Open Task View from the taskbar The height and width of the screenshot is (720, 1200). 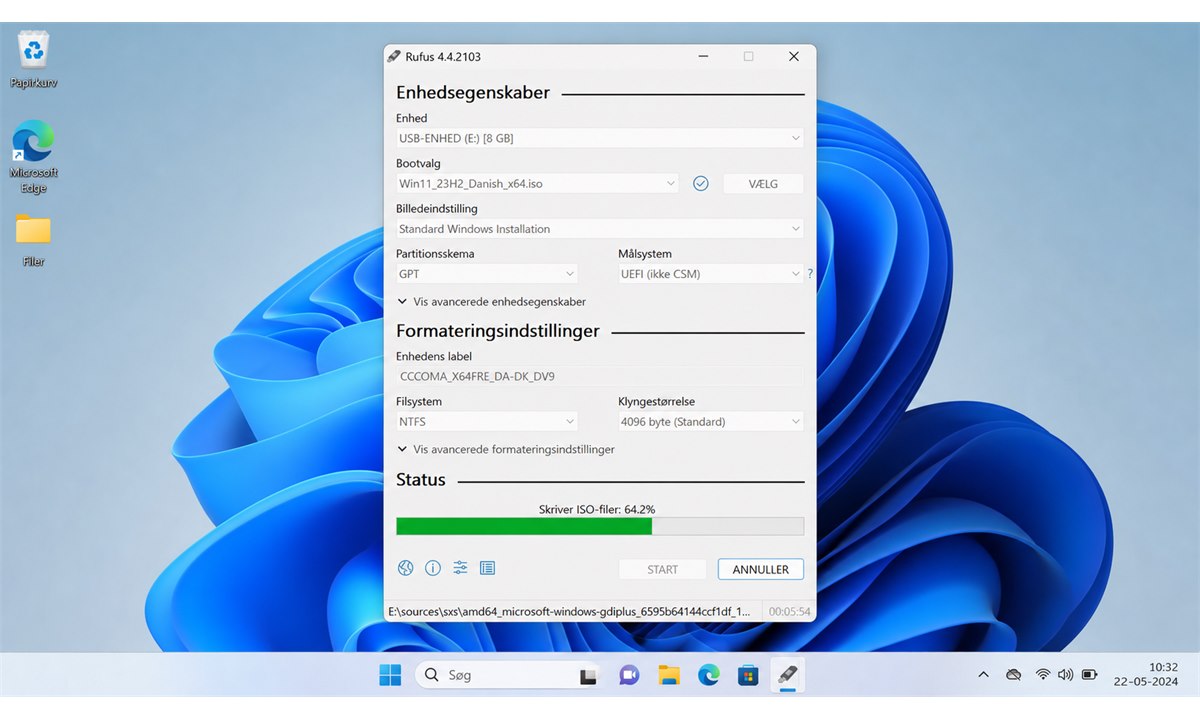589,677
